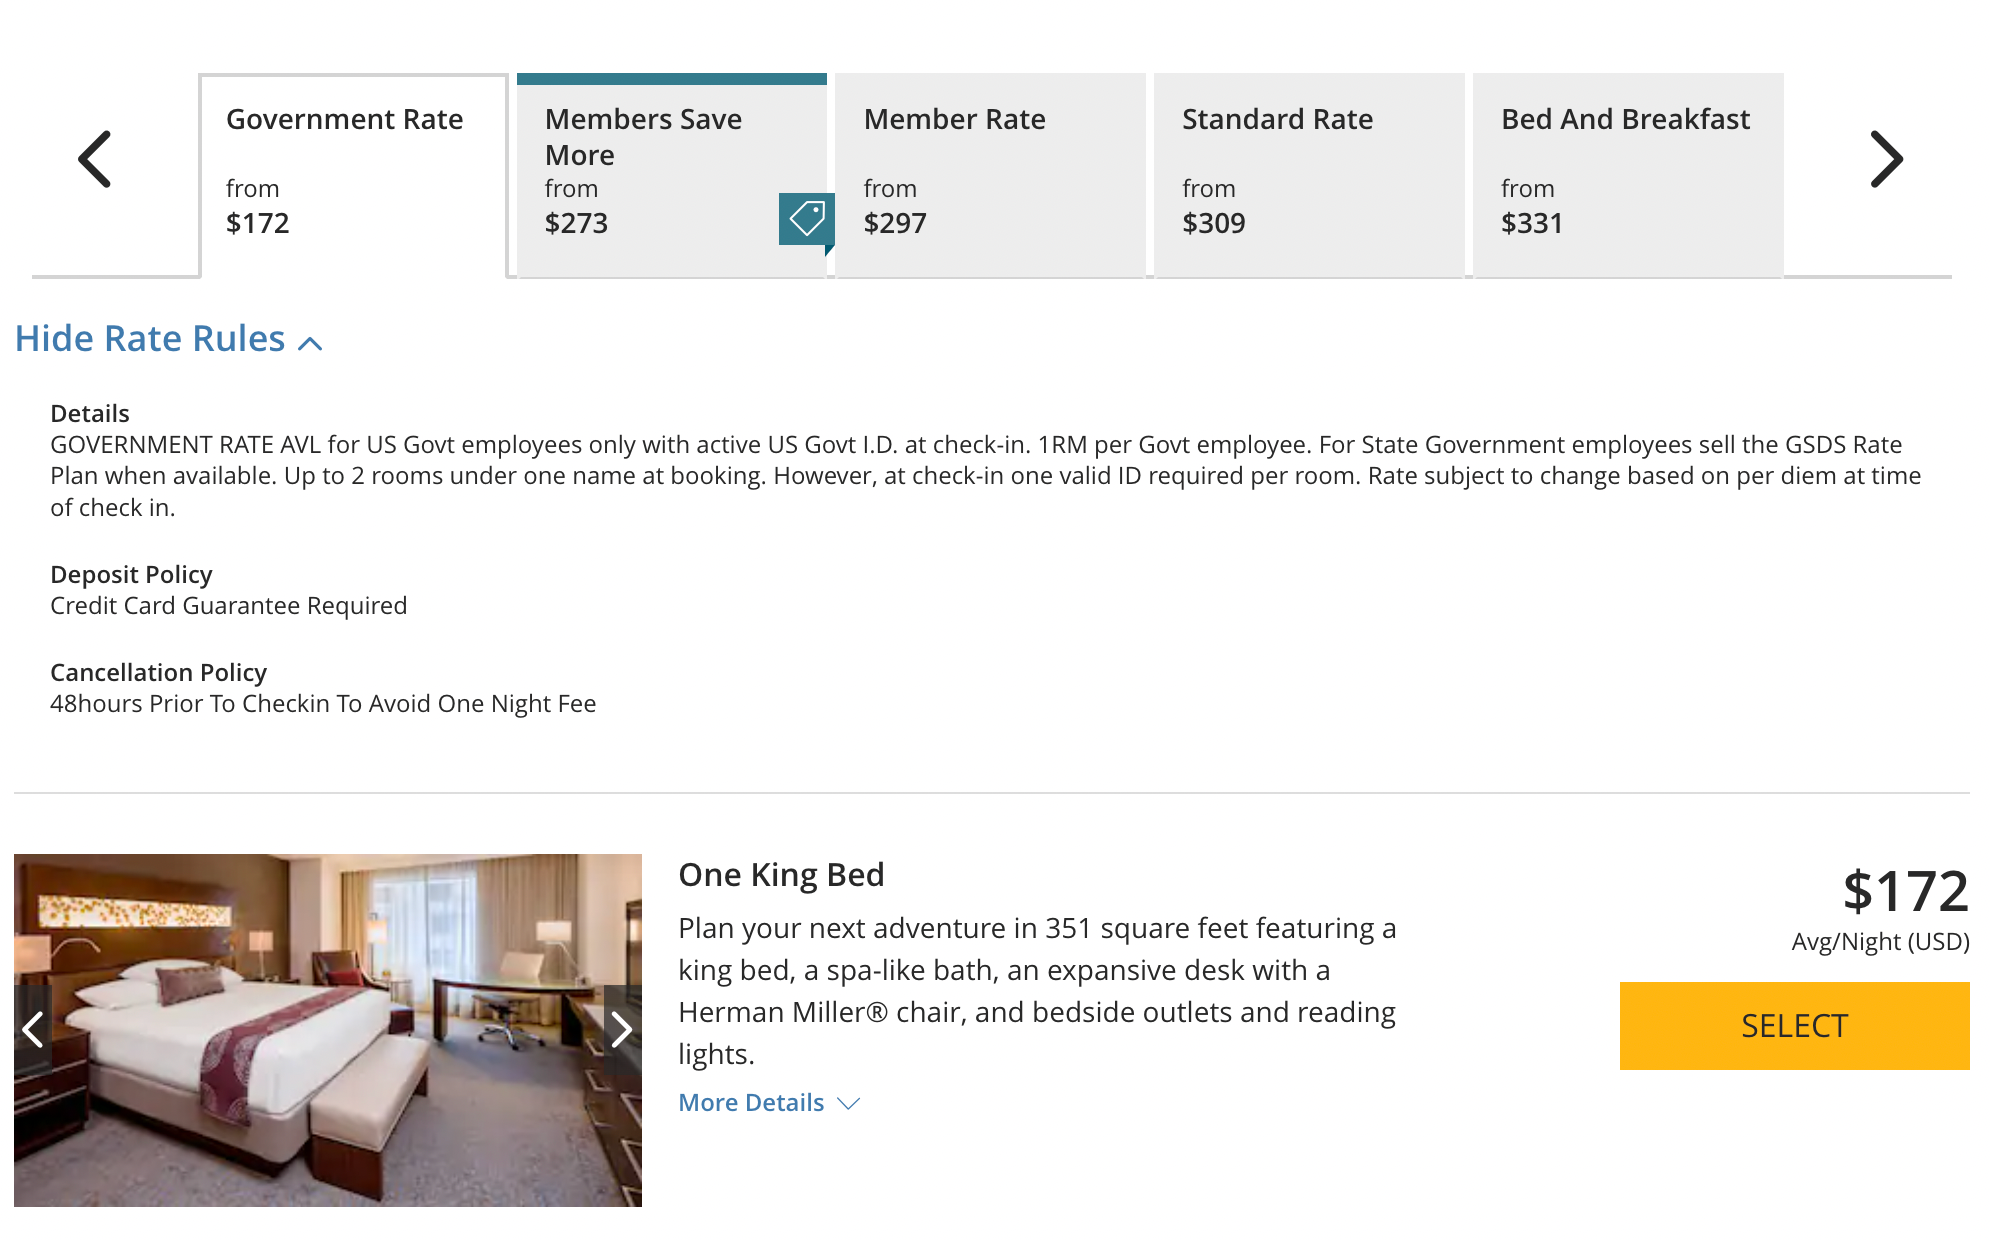Click the One King Bed room photo
Image resolution: width=1990 pixels, height=1240 pixels.
click(x=327, y=1029)
